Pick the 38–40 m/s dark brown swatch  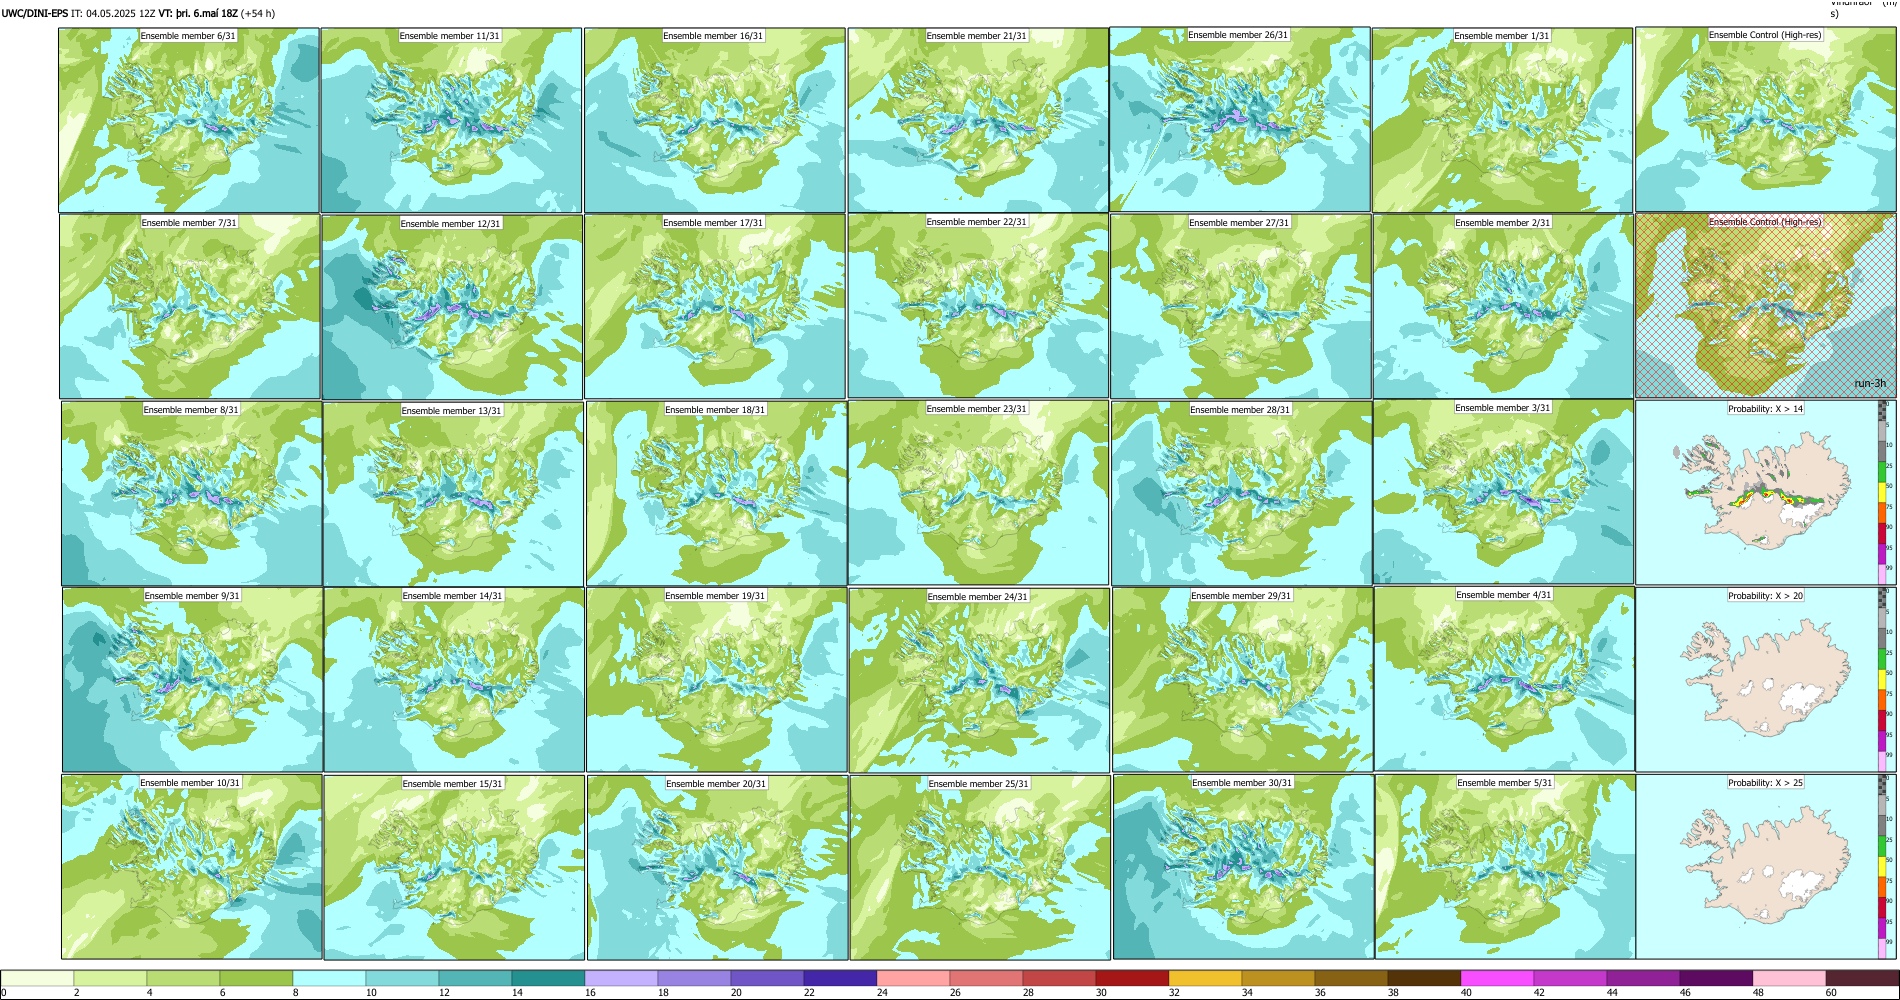coord(1424,978)
